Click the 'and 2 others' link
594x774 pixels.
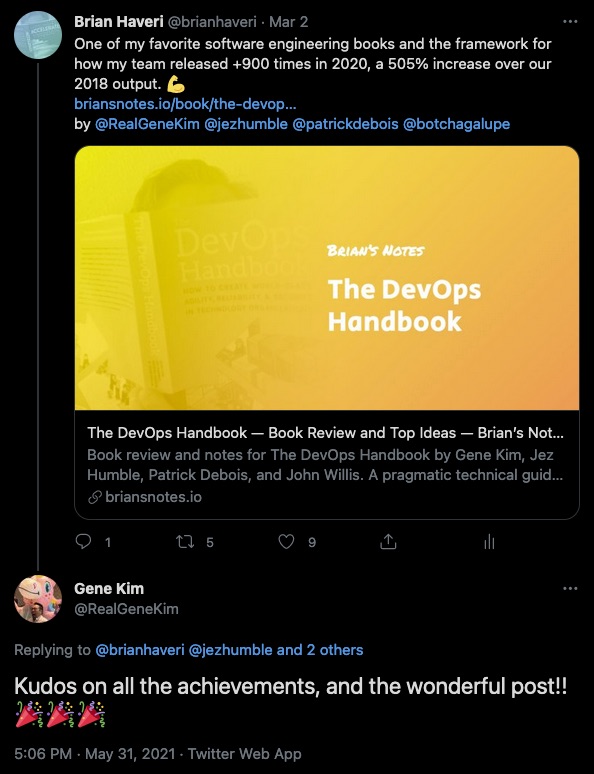(x=320, y=650)
